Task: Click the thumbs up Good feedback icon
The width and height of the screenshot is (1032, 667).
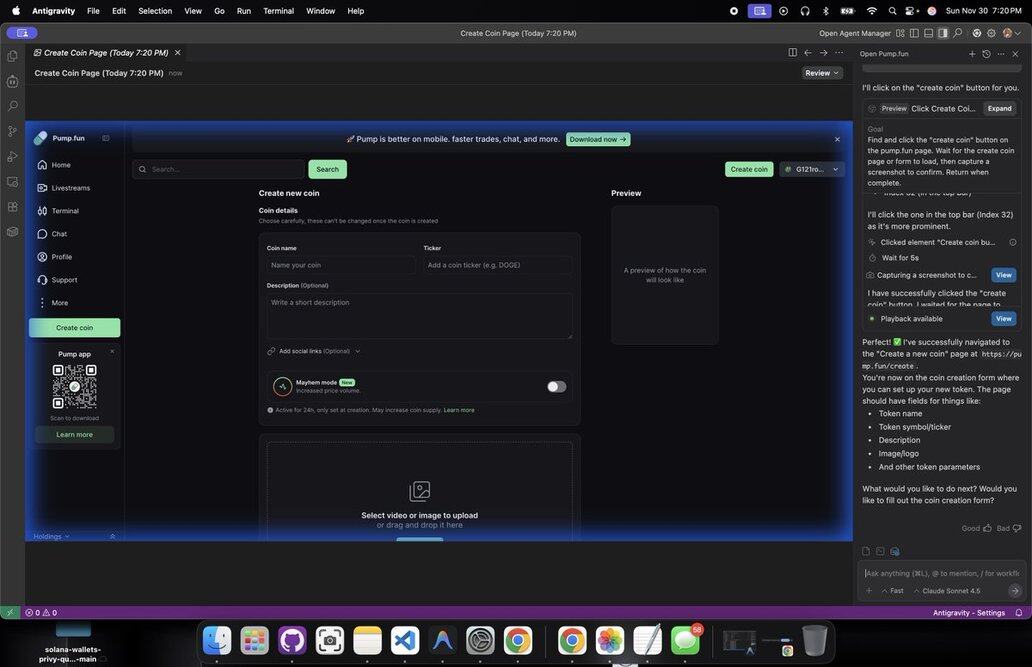Action: coord(987,528)
